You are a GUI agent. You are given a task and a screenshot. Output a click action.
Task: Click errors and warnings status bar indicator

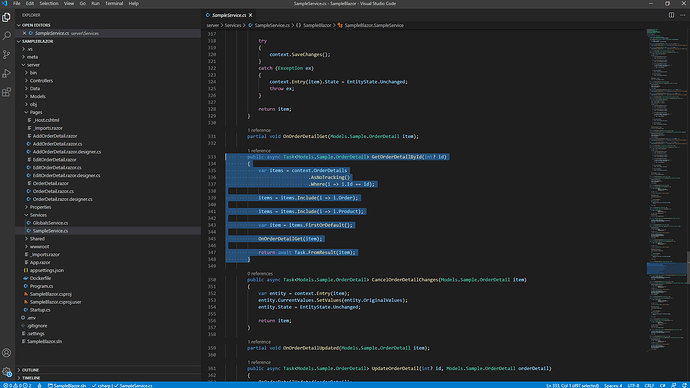pos(17,385)
